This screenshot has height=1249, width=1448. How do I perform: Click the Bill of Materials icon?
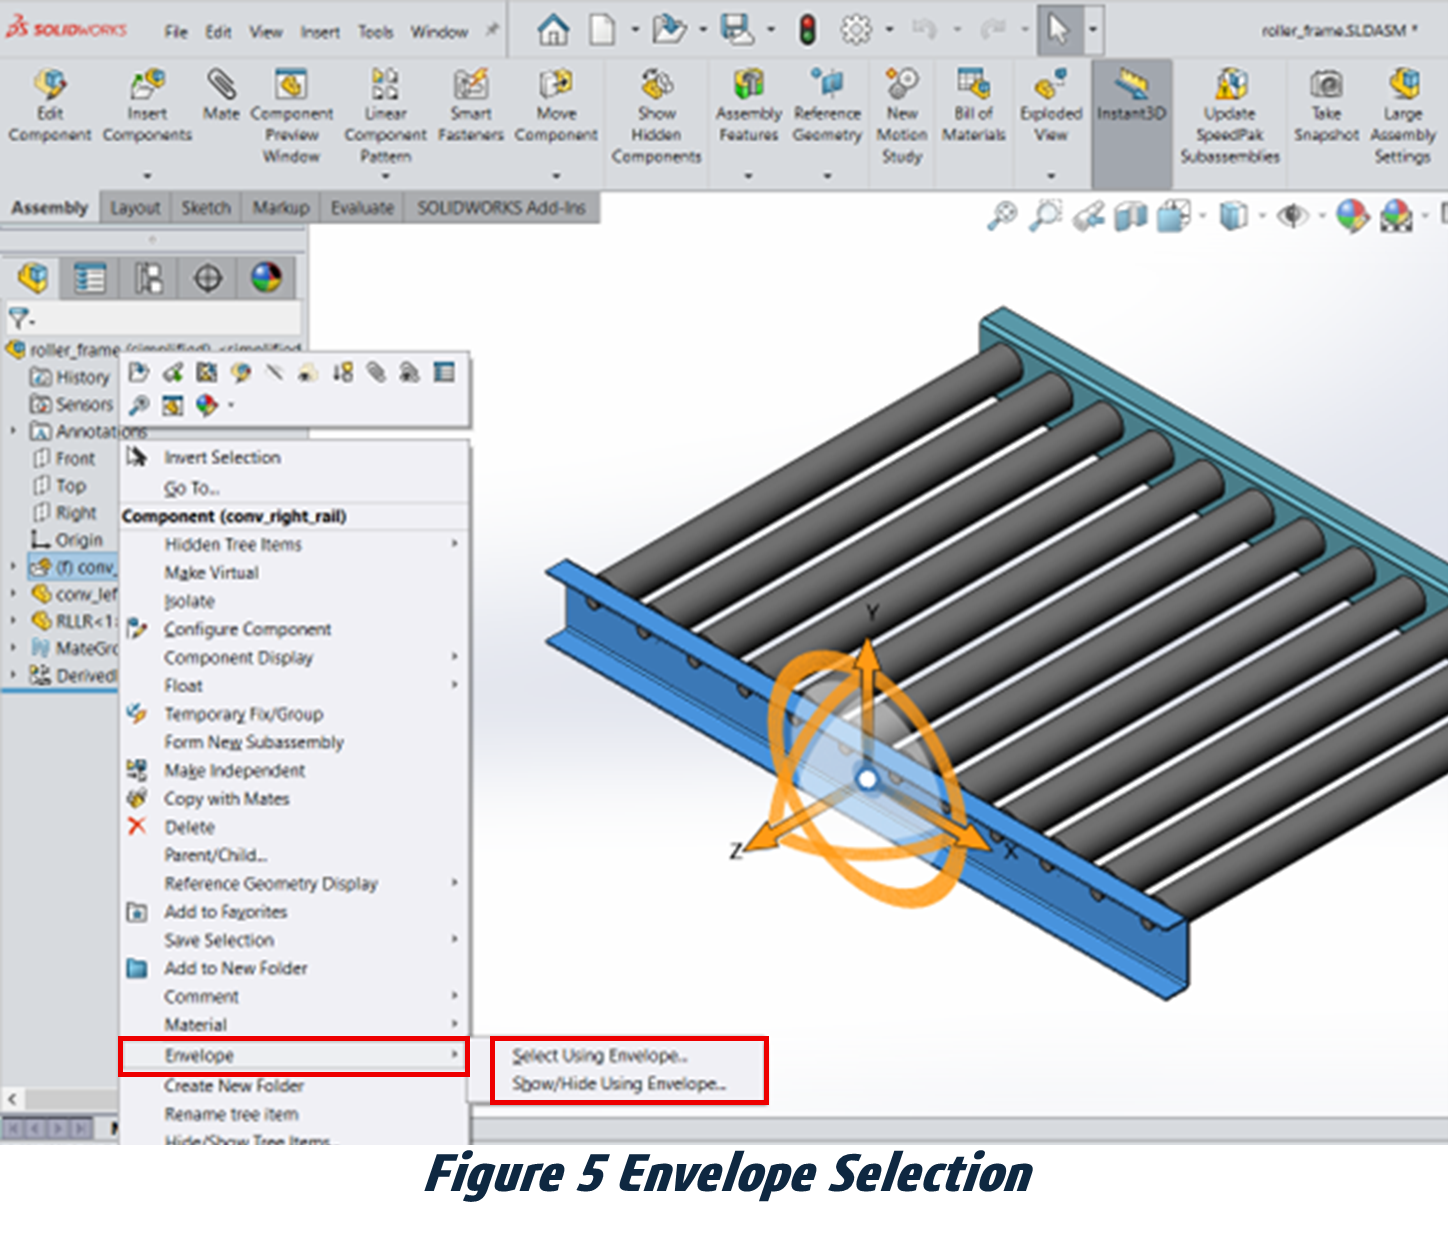point(973,85)
